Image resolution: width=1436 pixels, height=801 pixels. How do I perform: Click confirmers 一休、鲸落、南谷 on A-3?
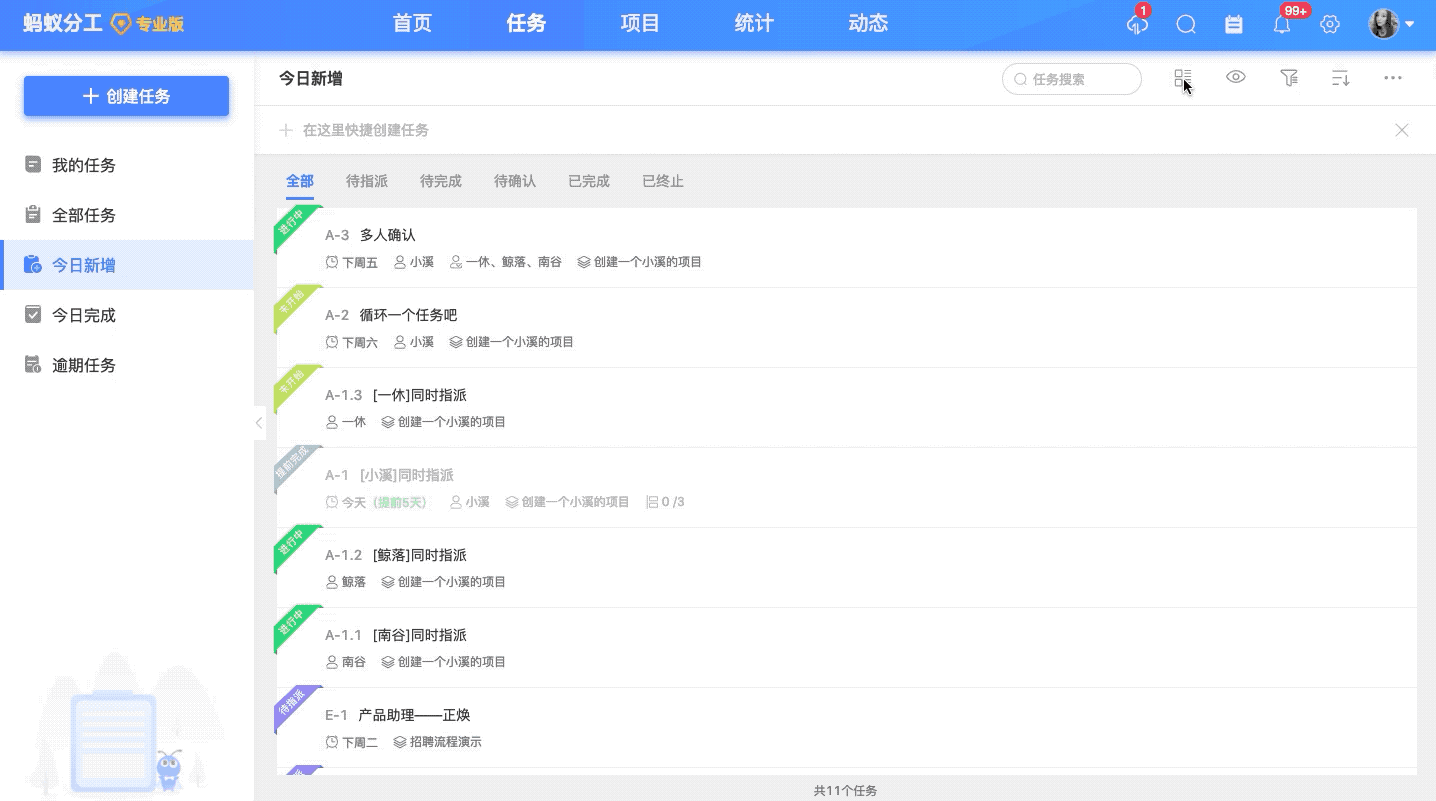point(506,262)
